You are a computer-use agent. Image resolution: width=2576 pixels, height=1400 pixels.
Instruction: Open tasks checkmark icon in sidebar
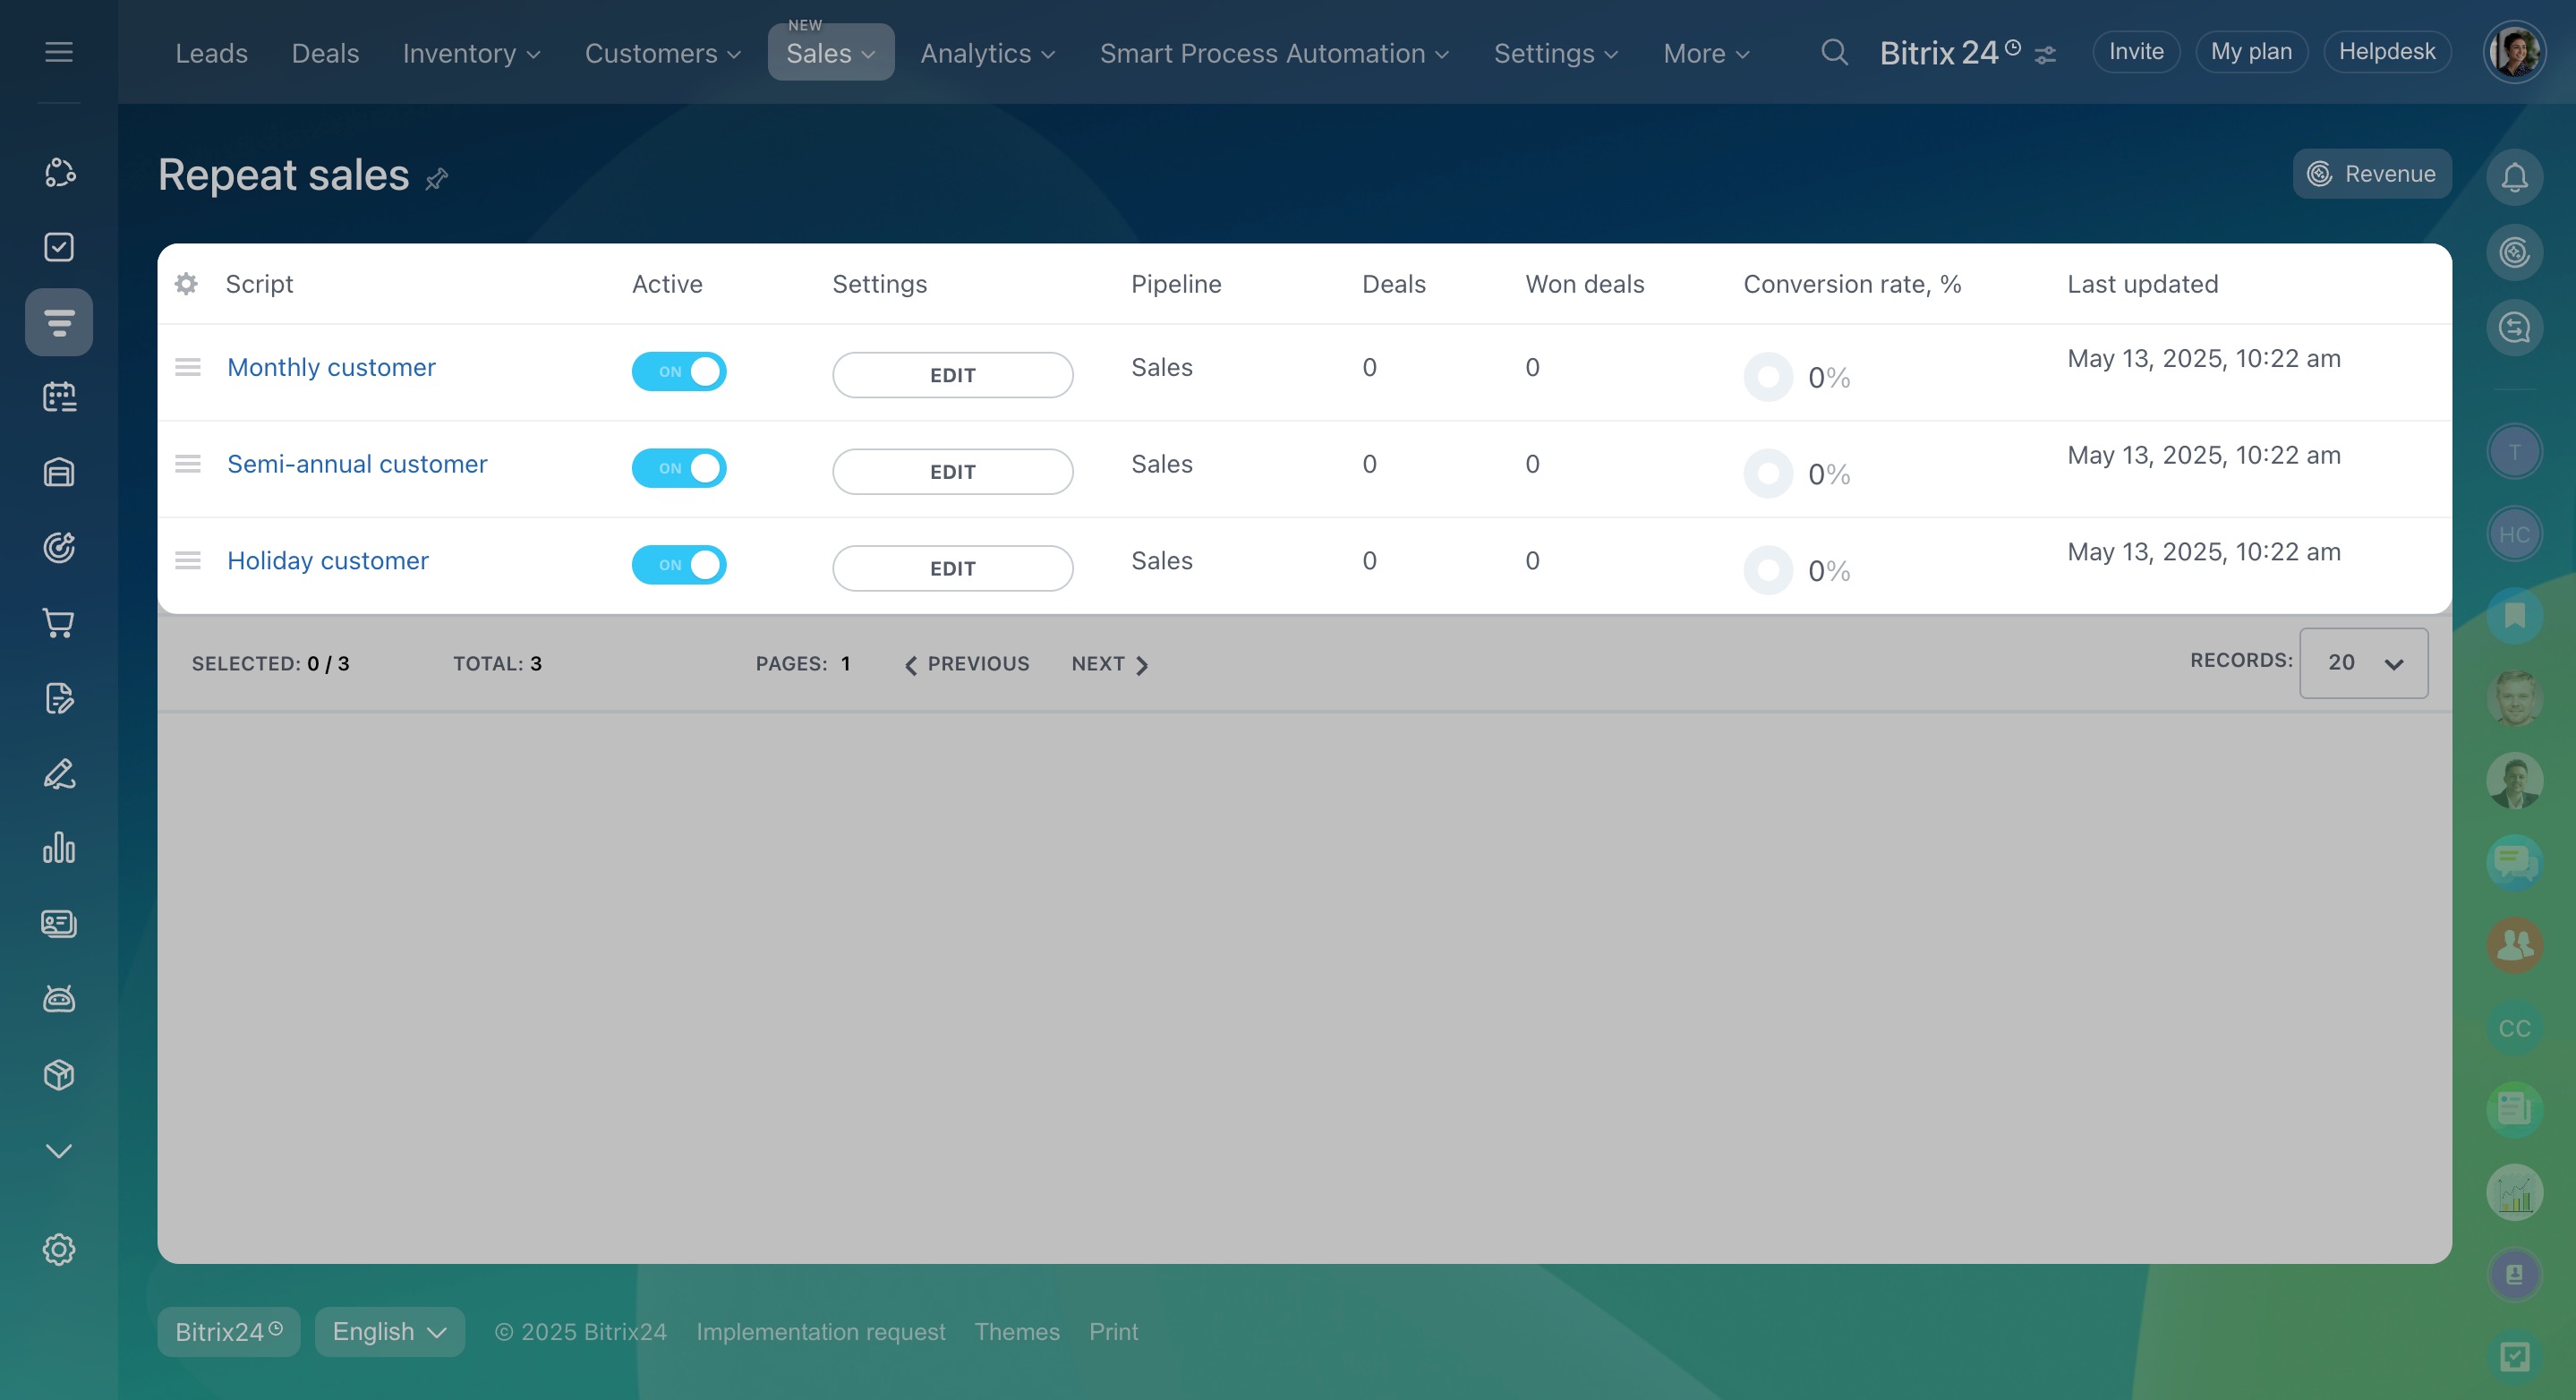point(59,247)
